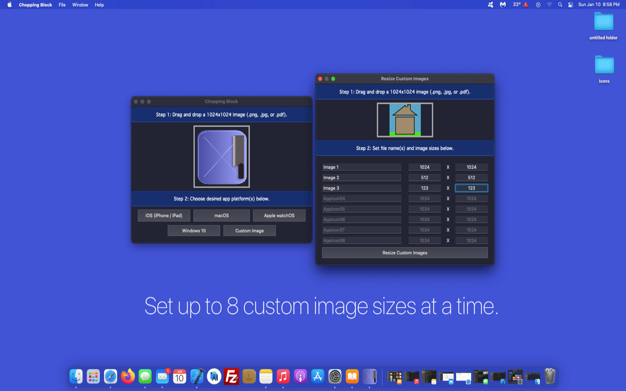Select the Apple watchOS button
626x391 pixels.
[279, 215]
